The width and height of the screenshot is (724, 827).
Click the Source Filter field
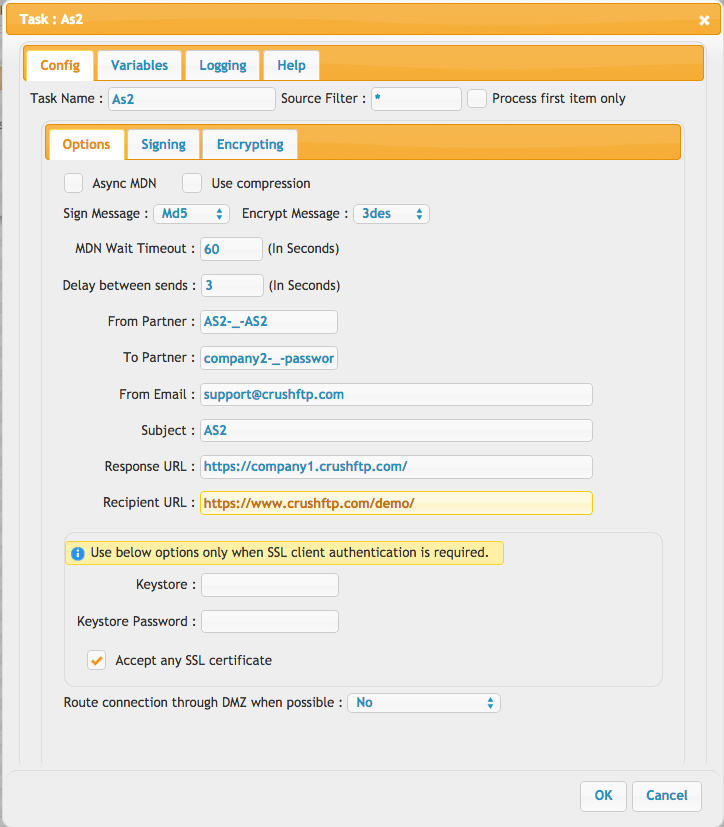417,99
